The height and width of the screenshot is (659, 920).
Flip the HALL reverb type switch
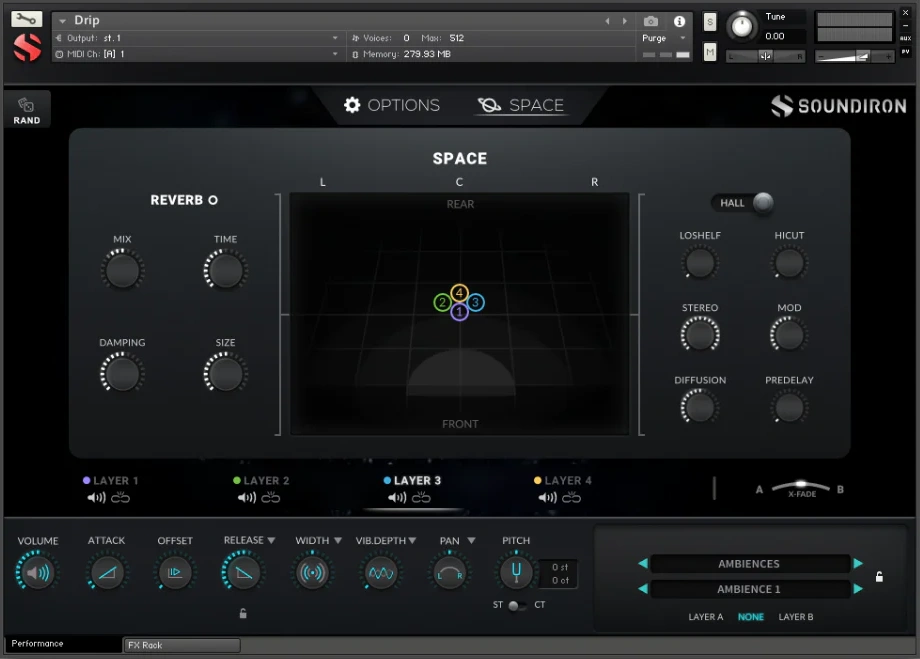tap(764, 203)
